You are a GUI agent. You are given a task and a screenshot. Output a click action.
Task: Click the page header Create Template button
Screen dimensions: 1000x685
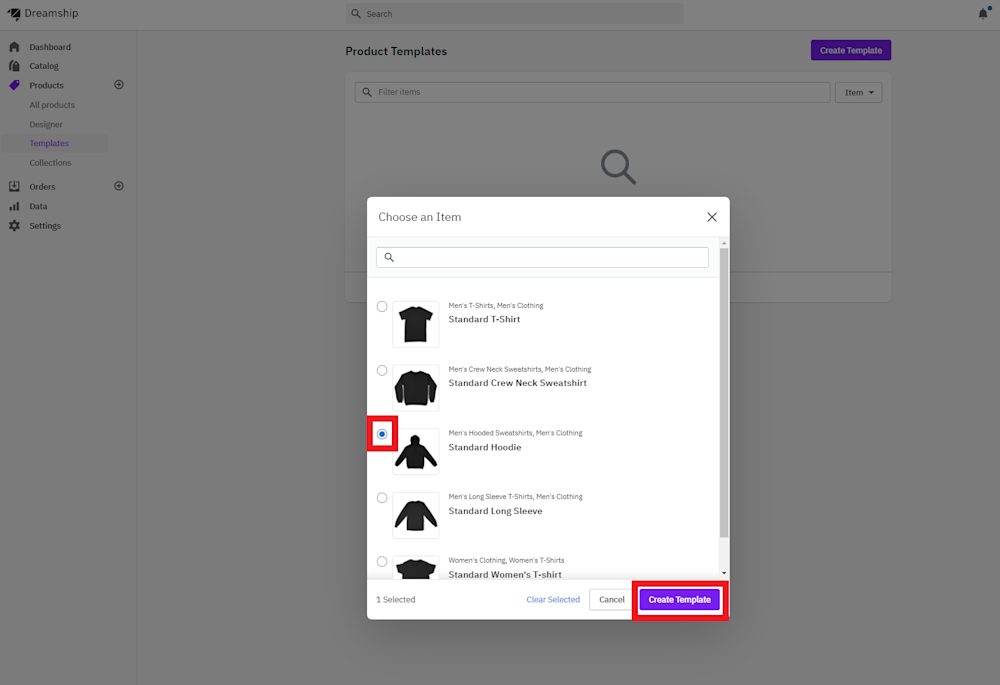tap(851, 50)
